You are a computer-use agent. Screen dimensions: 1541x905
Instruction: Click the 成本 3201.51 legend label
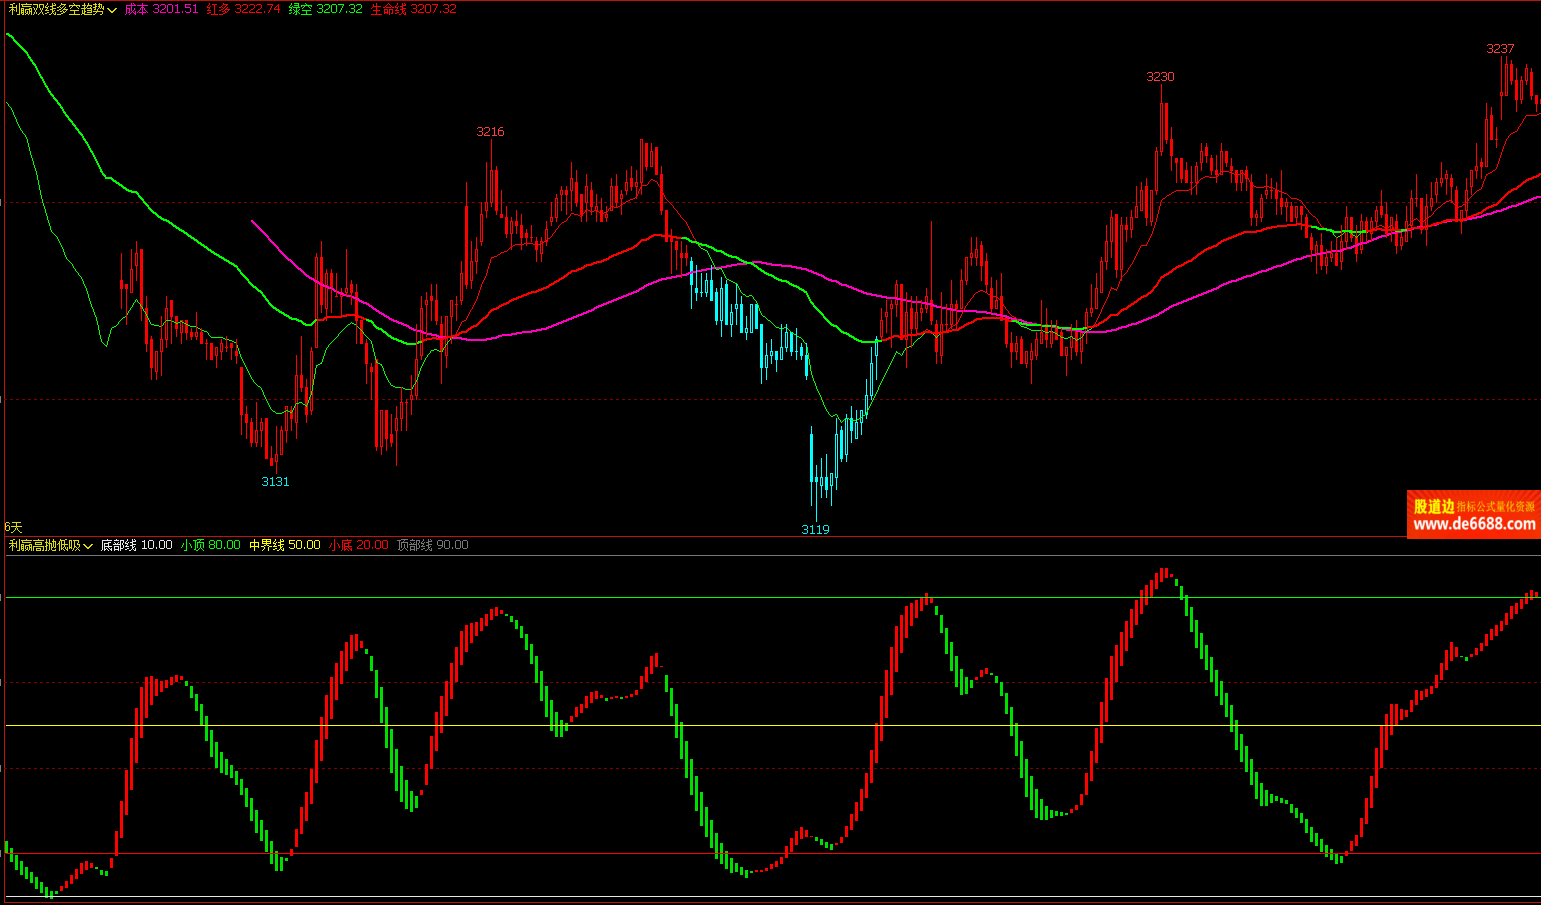(x=161, y=9)
